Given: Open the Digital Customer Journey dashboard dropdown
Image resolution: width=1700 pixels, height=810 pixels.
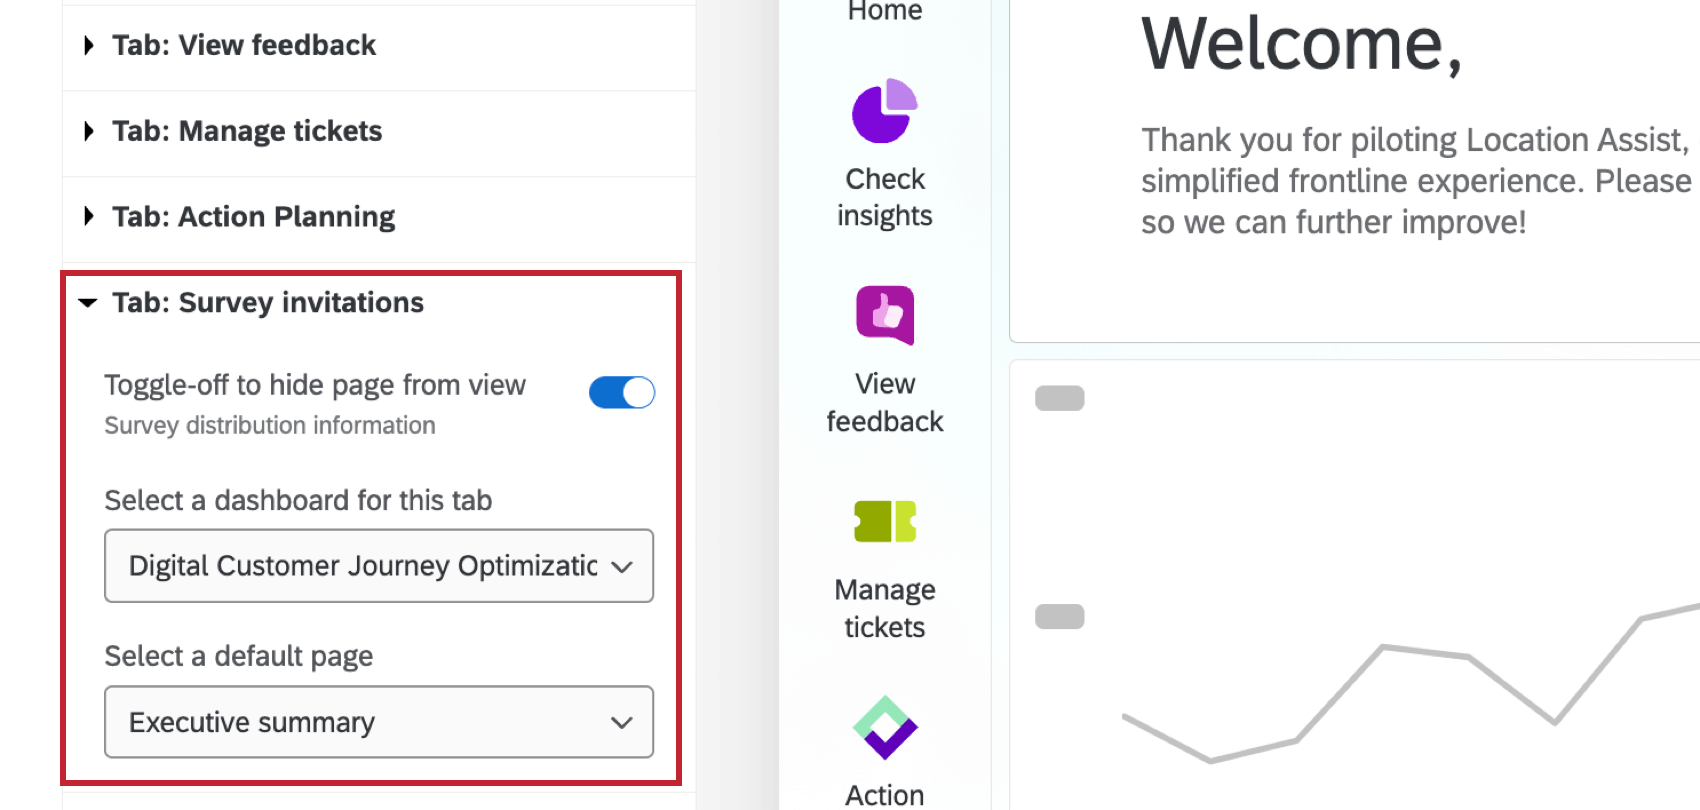Looking at the screenshot, I should point(379,566).
